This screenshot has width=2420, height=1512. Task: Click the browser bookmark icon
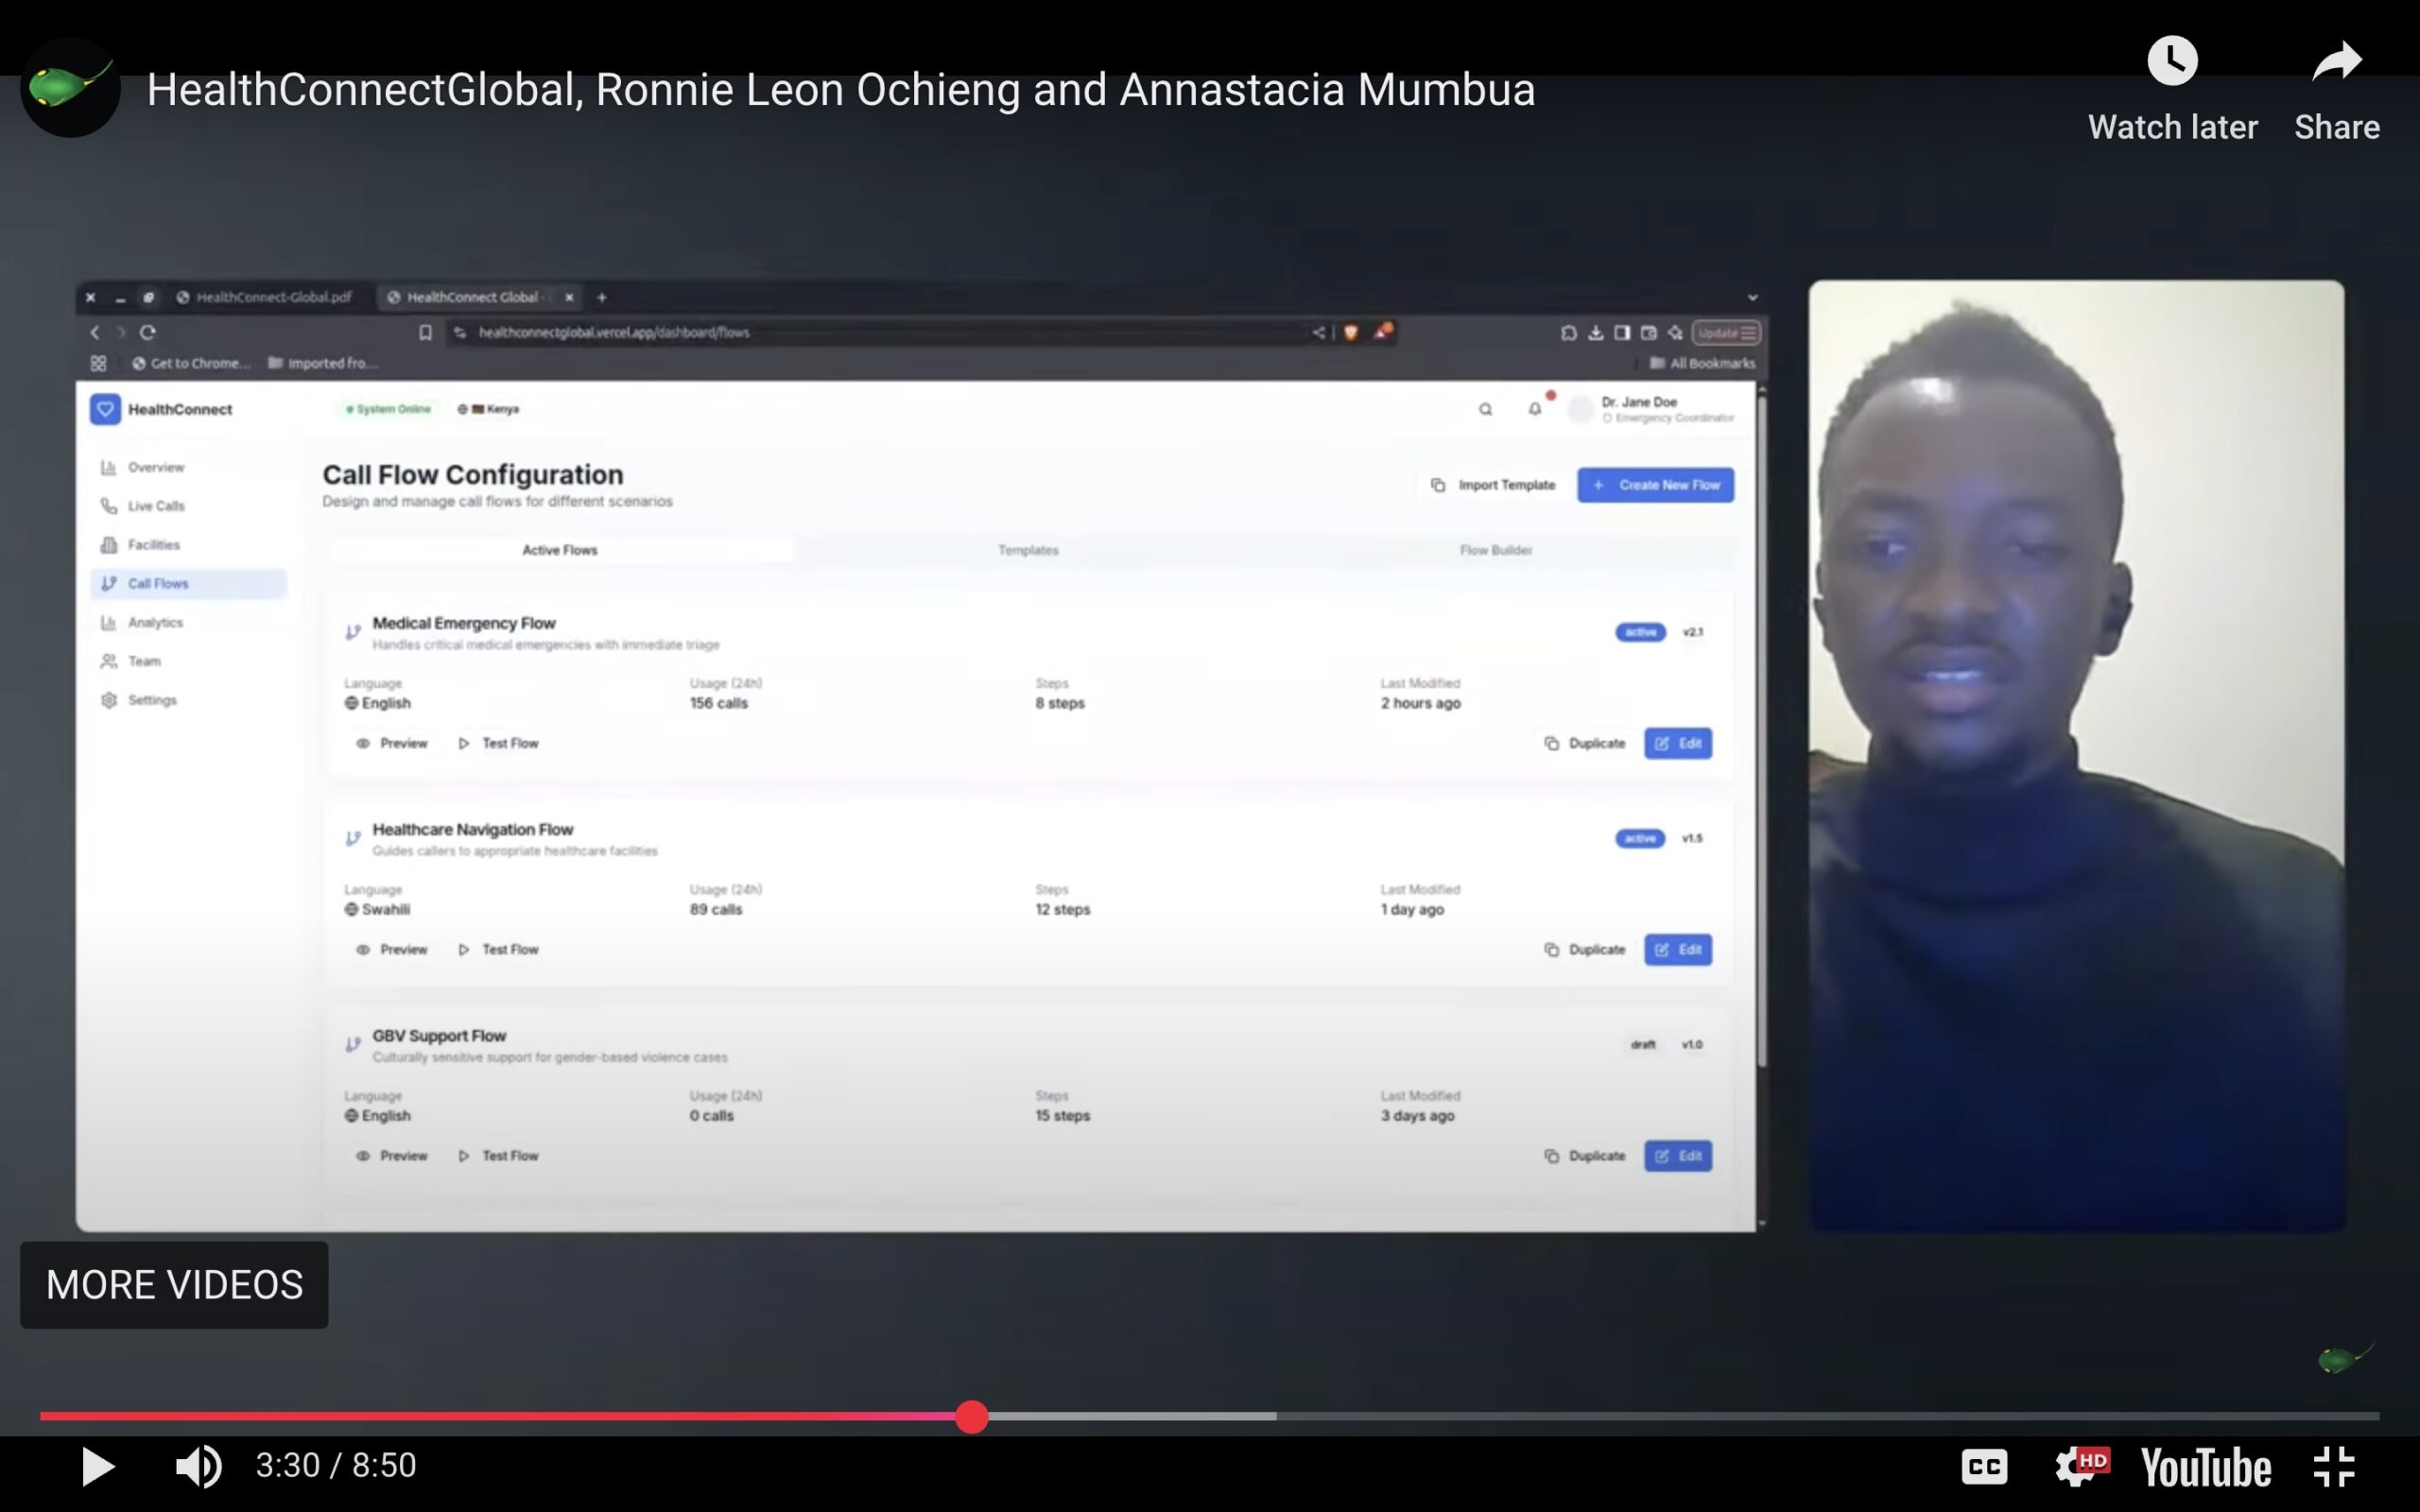click(425, 333)
